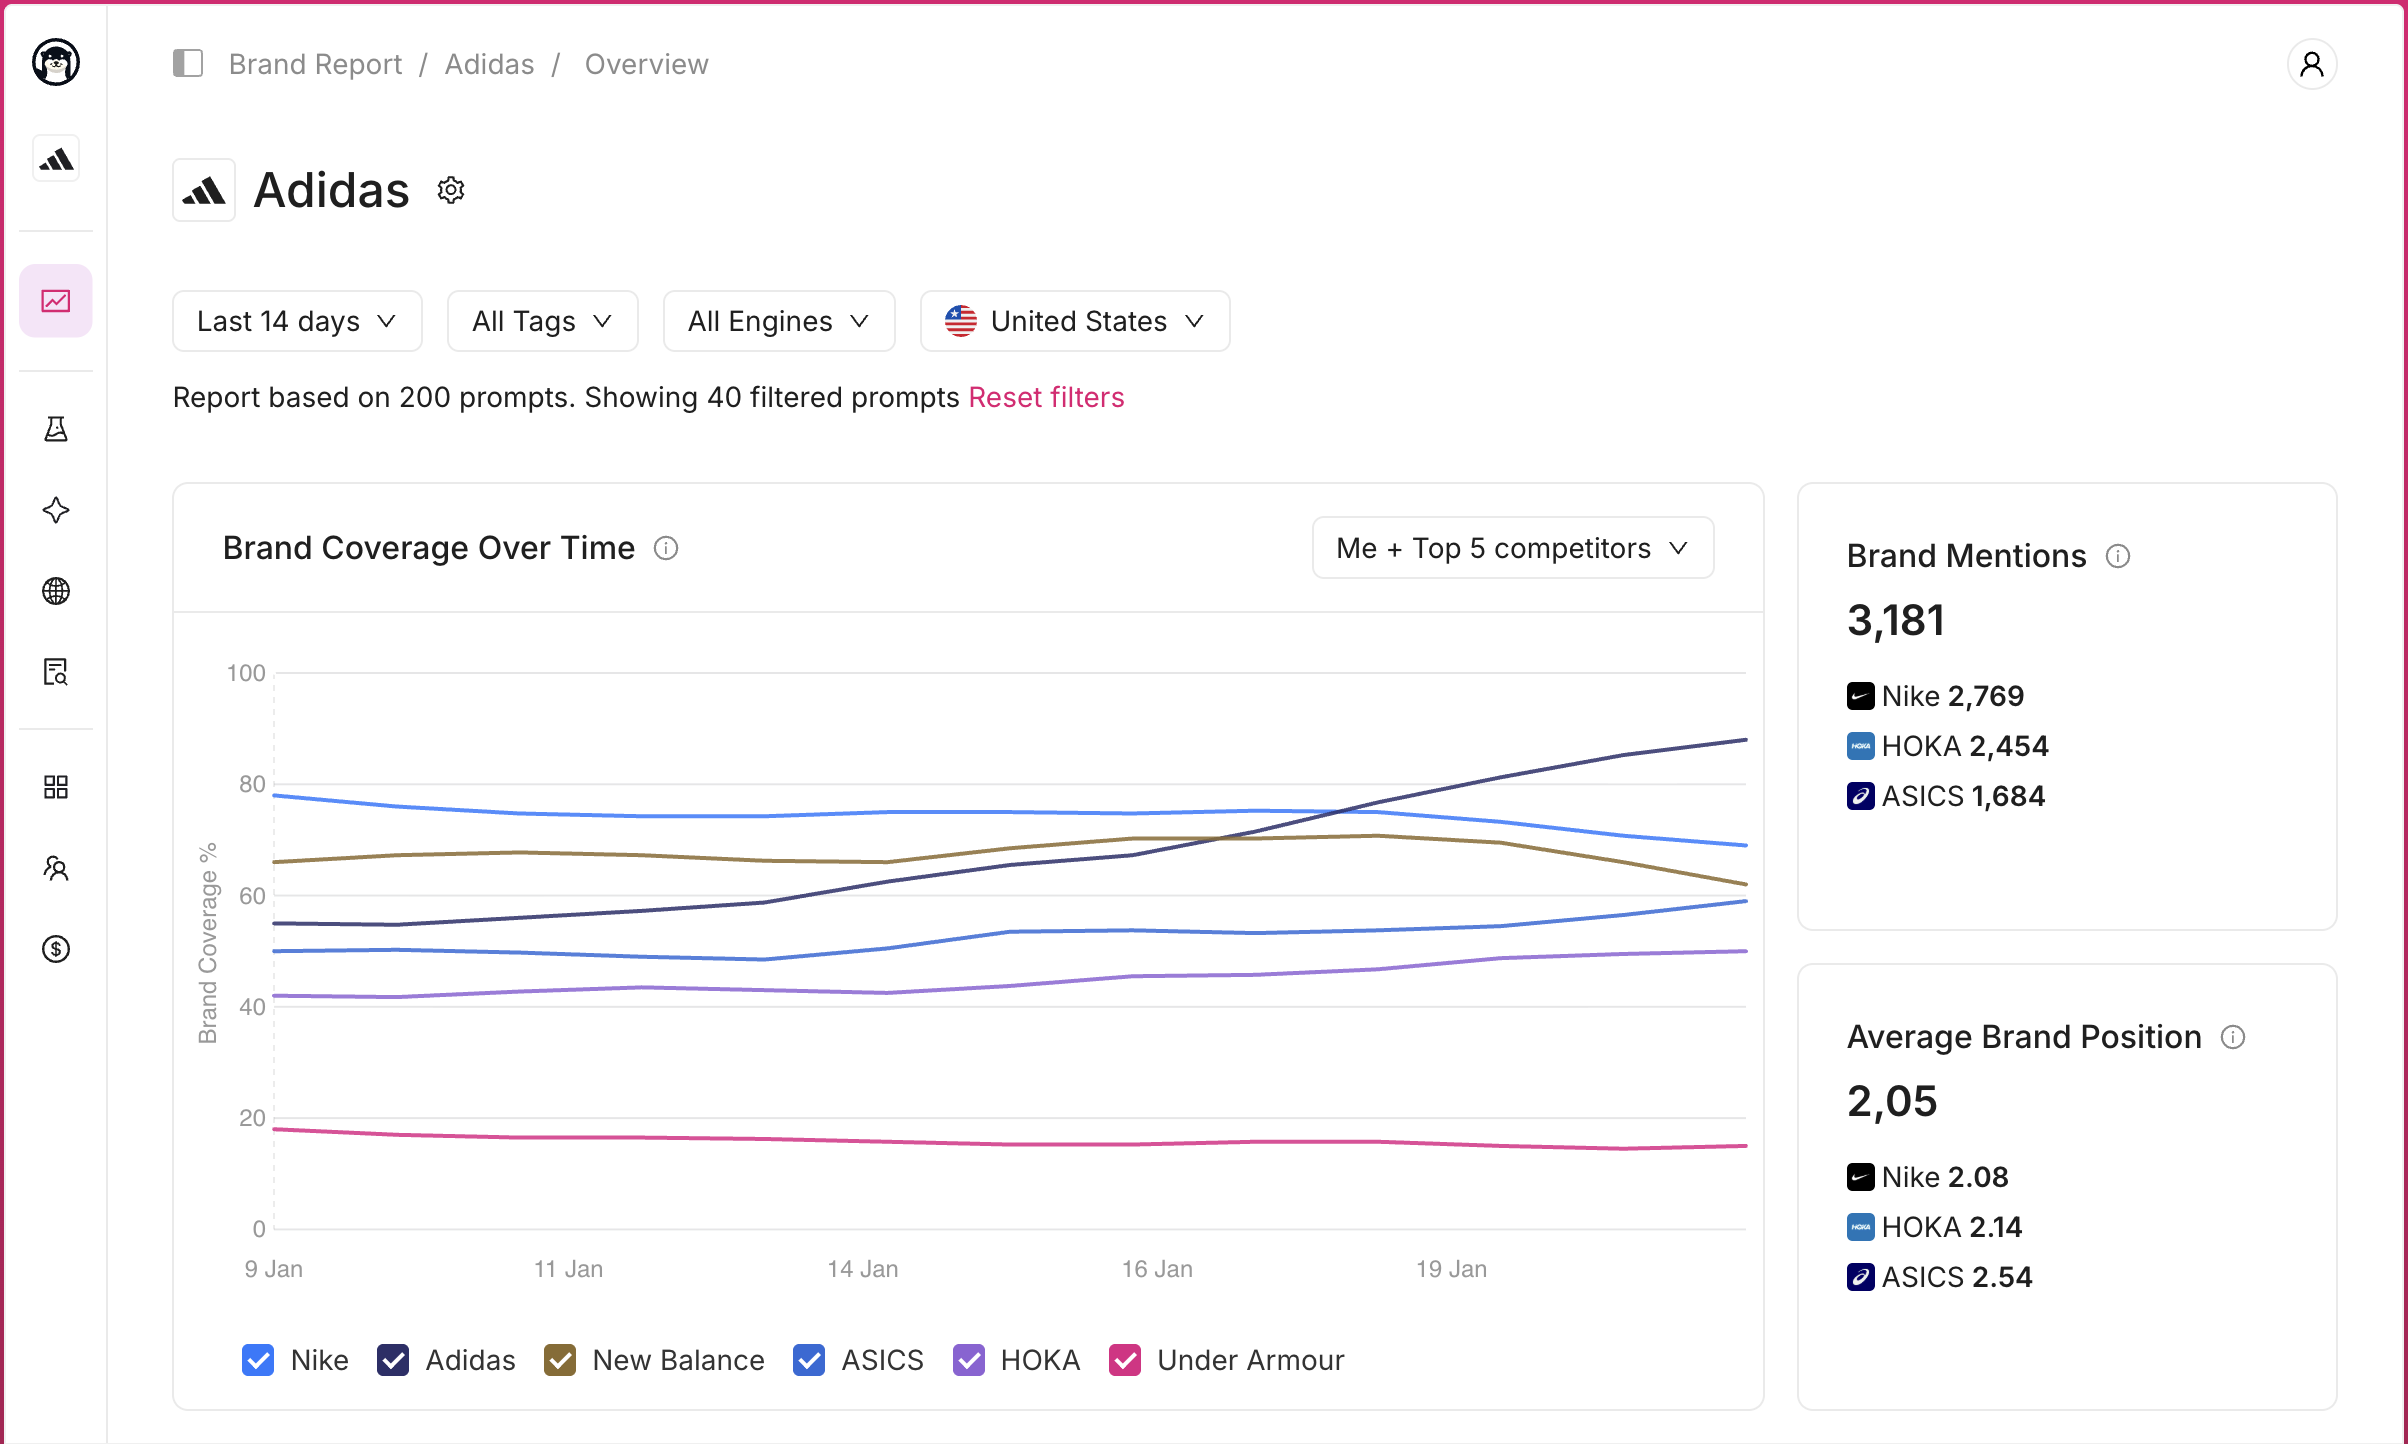The image size is (2408, 1444).
Task: Click the Brand Mentions total 3,181
Action: pyautogui.click(x=1896, y=620)
